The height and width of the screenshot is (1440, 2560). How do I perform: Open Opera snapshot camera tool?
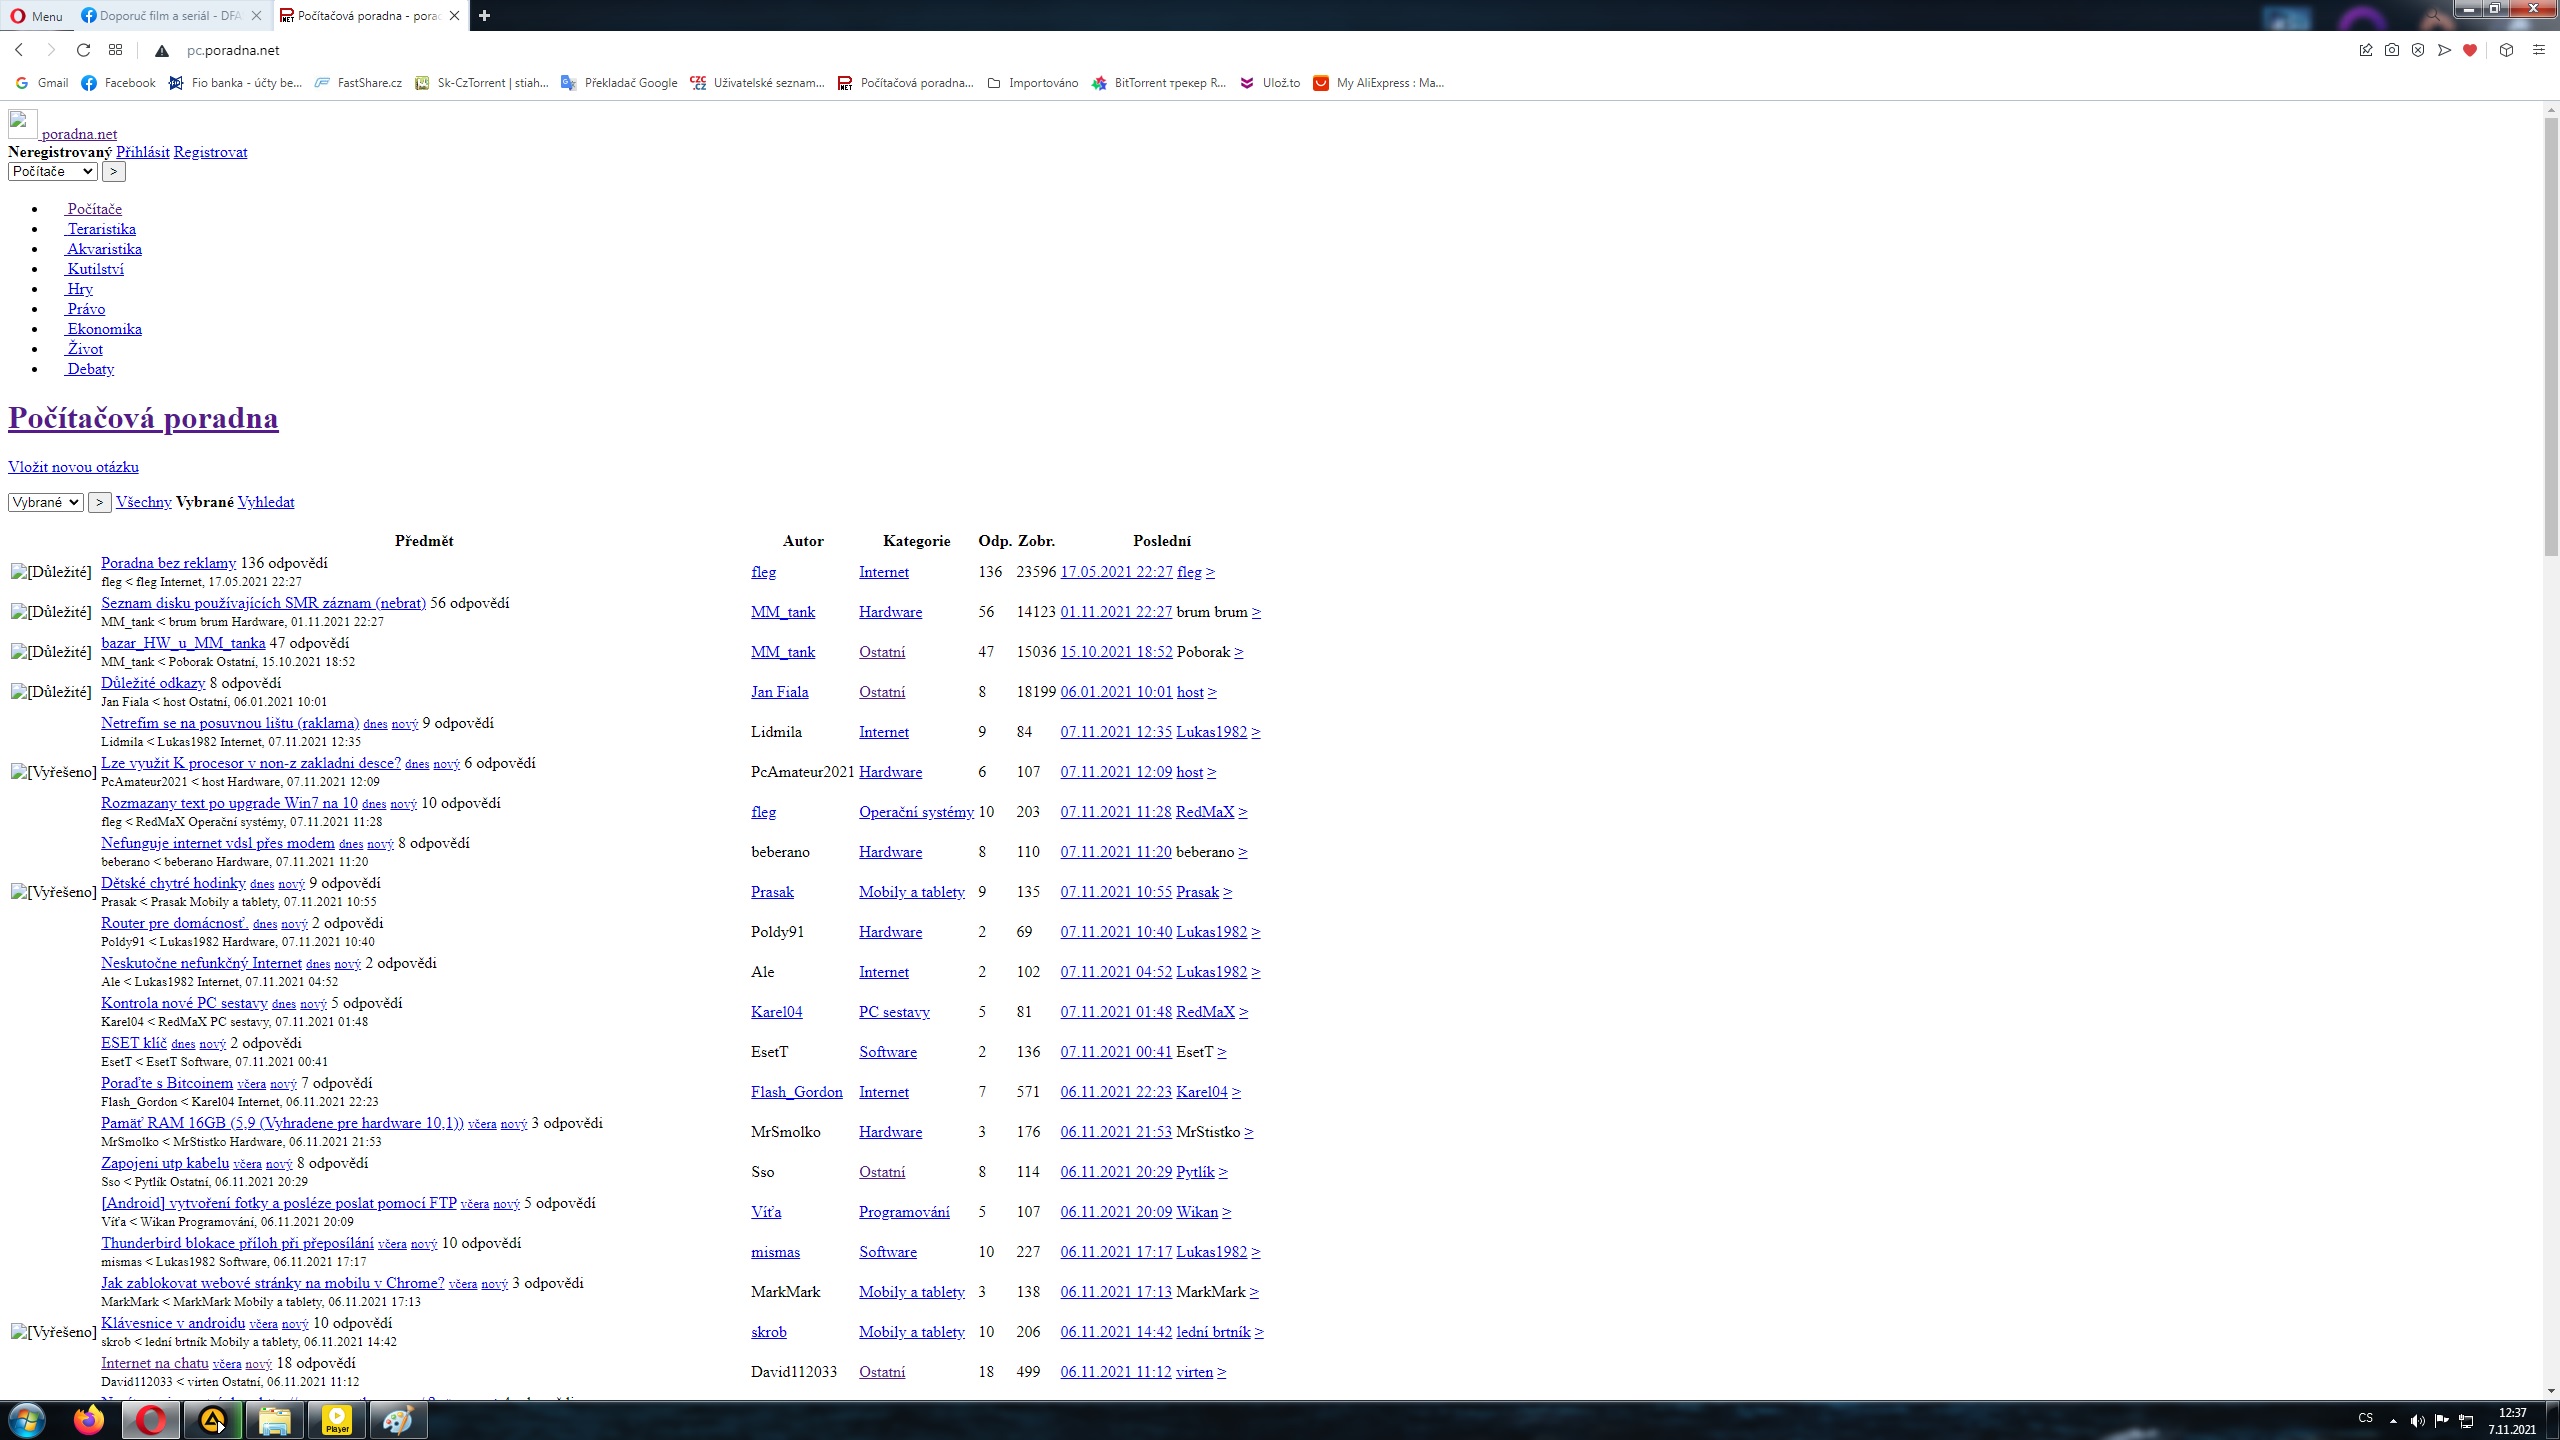[2391, 50]
